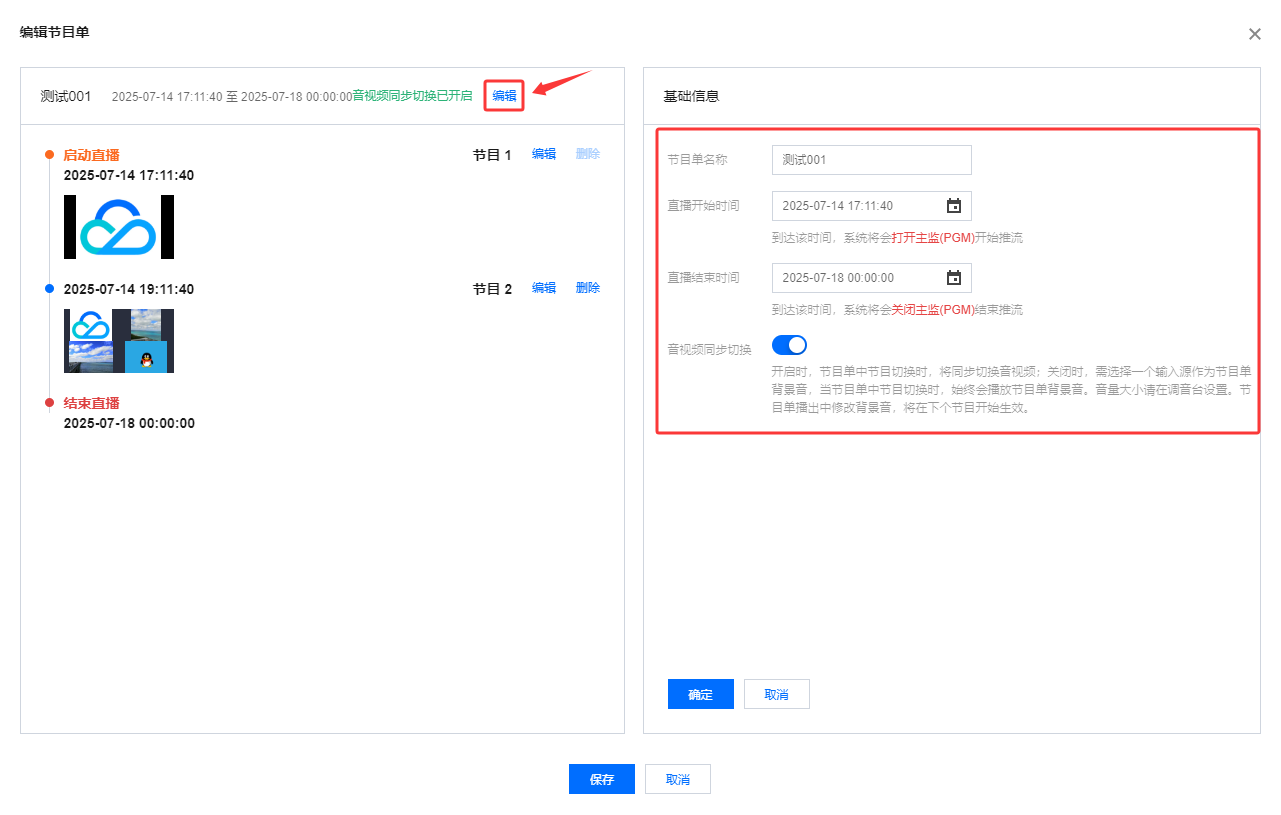Open calendar picker for 直播开始时间
Viewport: 1281px width, 815px height.
[954, 206]
